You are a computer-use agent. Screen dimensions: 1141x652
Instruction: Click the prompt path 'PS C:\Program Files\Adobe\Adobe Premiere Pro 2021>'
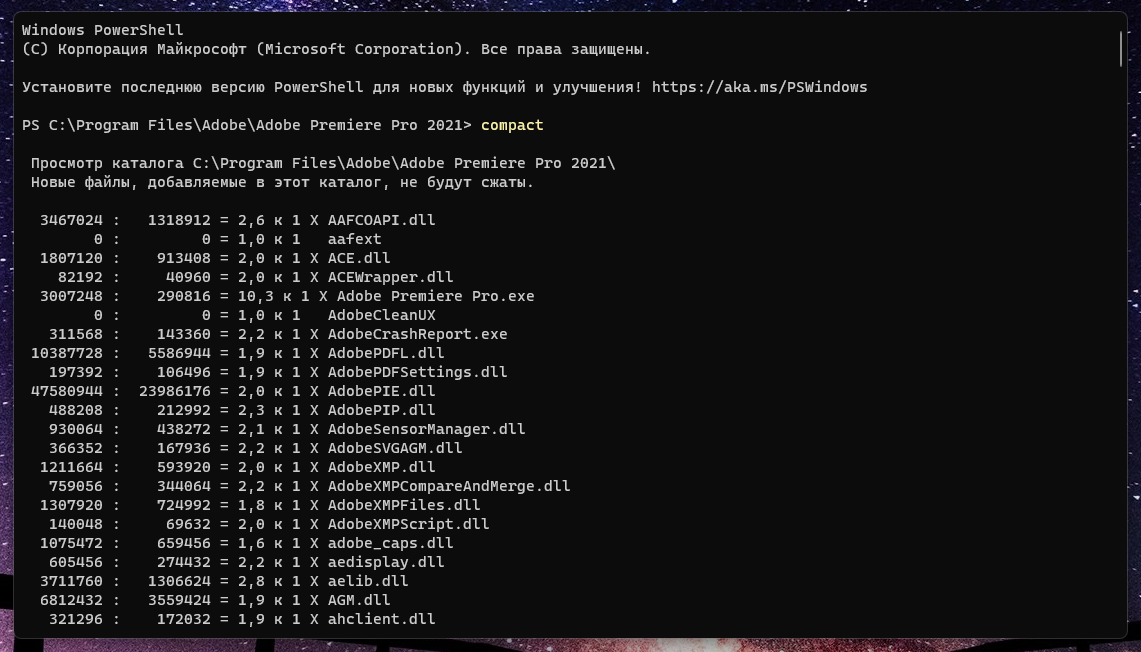[247, 125]
